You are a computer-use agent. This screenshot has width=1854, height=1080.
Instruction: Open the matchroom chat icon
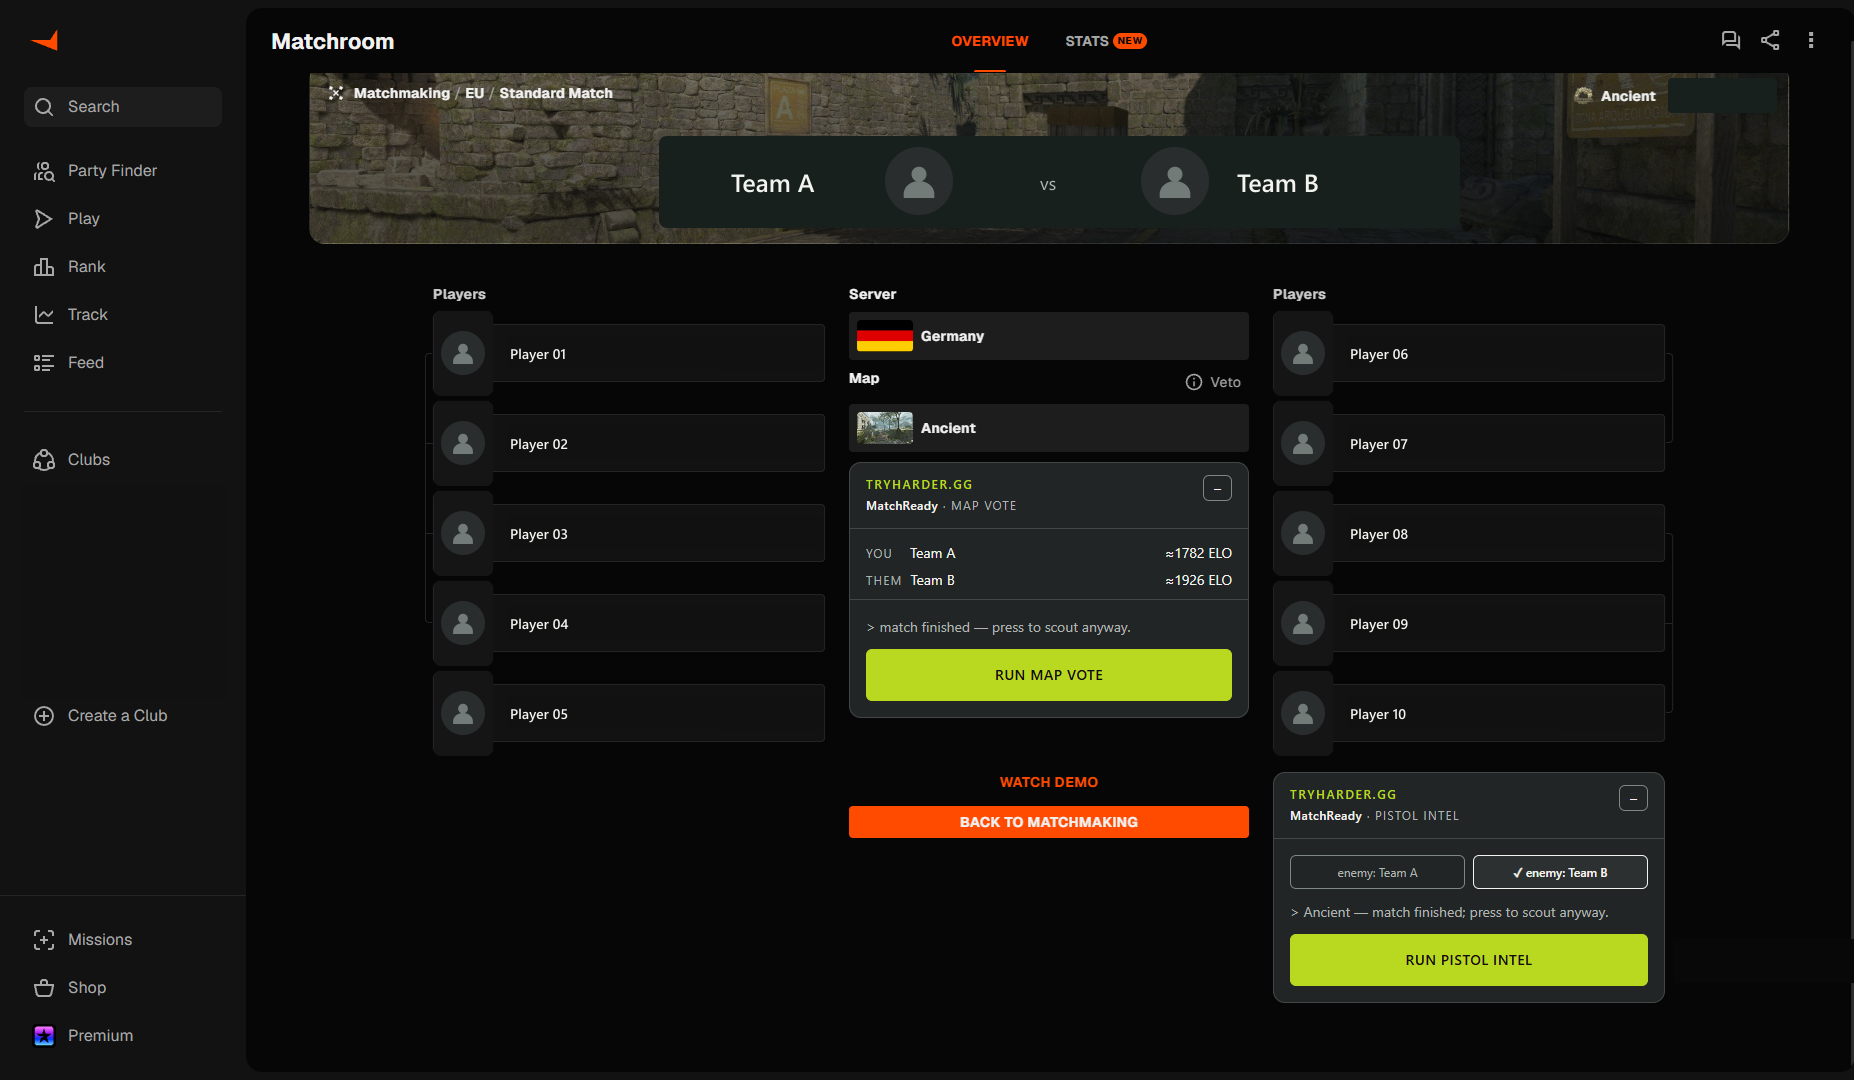pos(1730,40)
